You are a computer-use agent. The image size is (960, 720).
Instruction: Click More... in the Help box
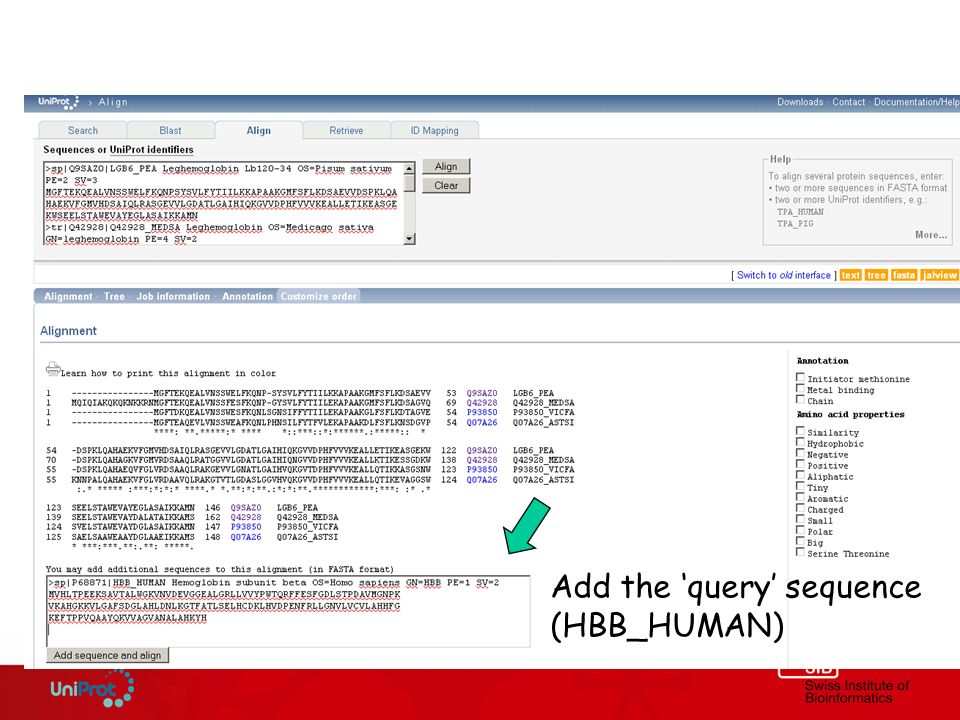click(x=931, y=234)
